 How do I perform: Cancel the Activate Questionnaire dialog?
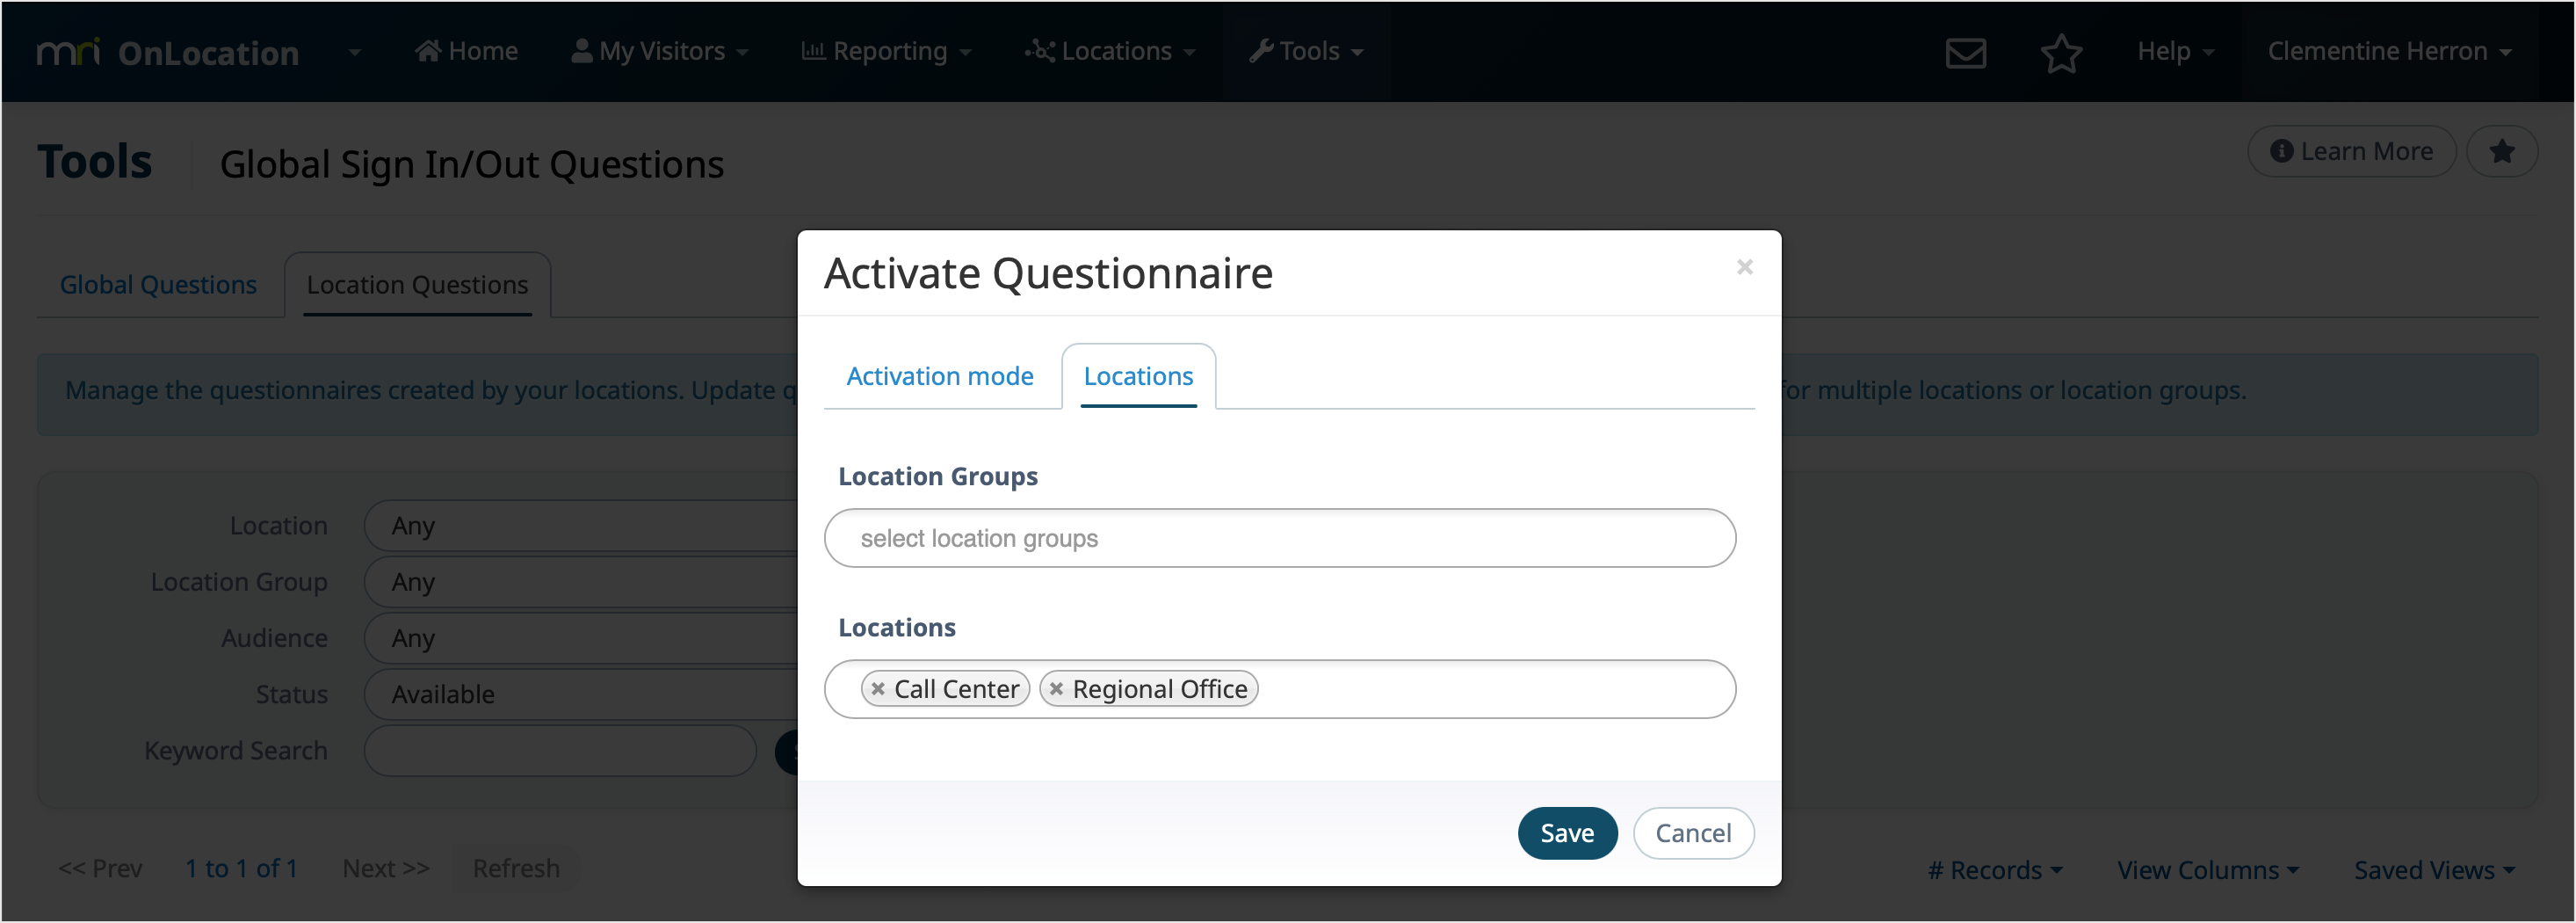1693,833
